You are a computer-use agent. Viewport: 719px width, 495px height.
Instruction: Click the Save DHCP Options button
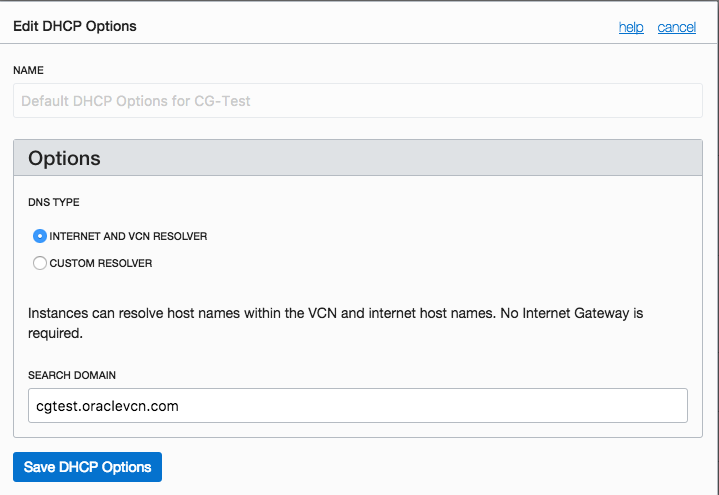click(x=87, y=467)
